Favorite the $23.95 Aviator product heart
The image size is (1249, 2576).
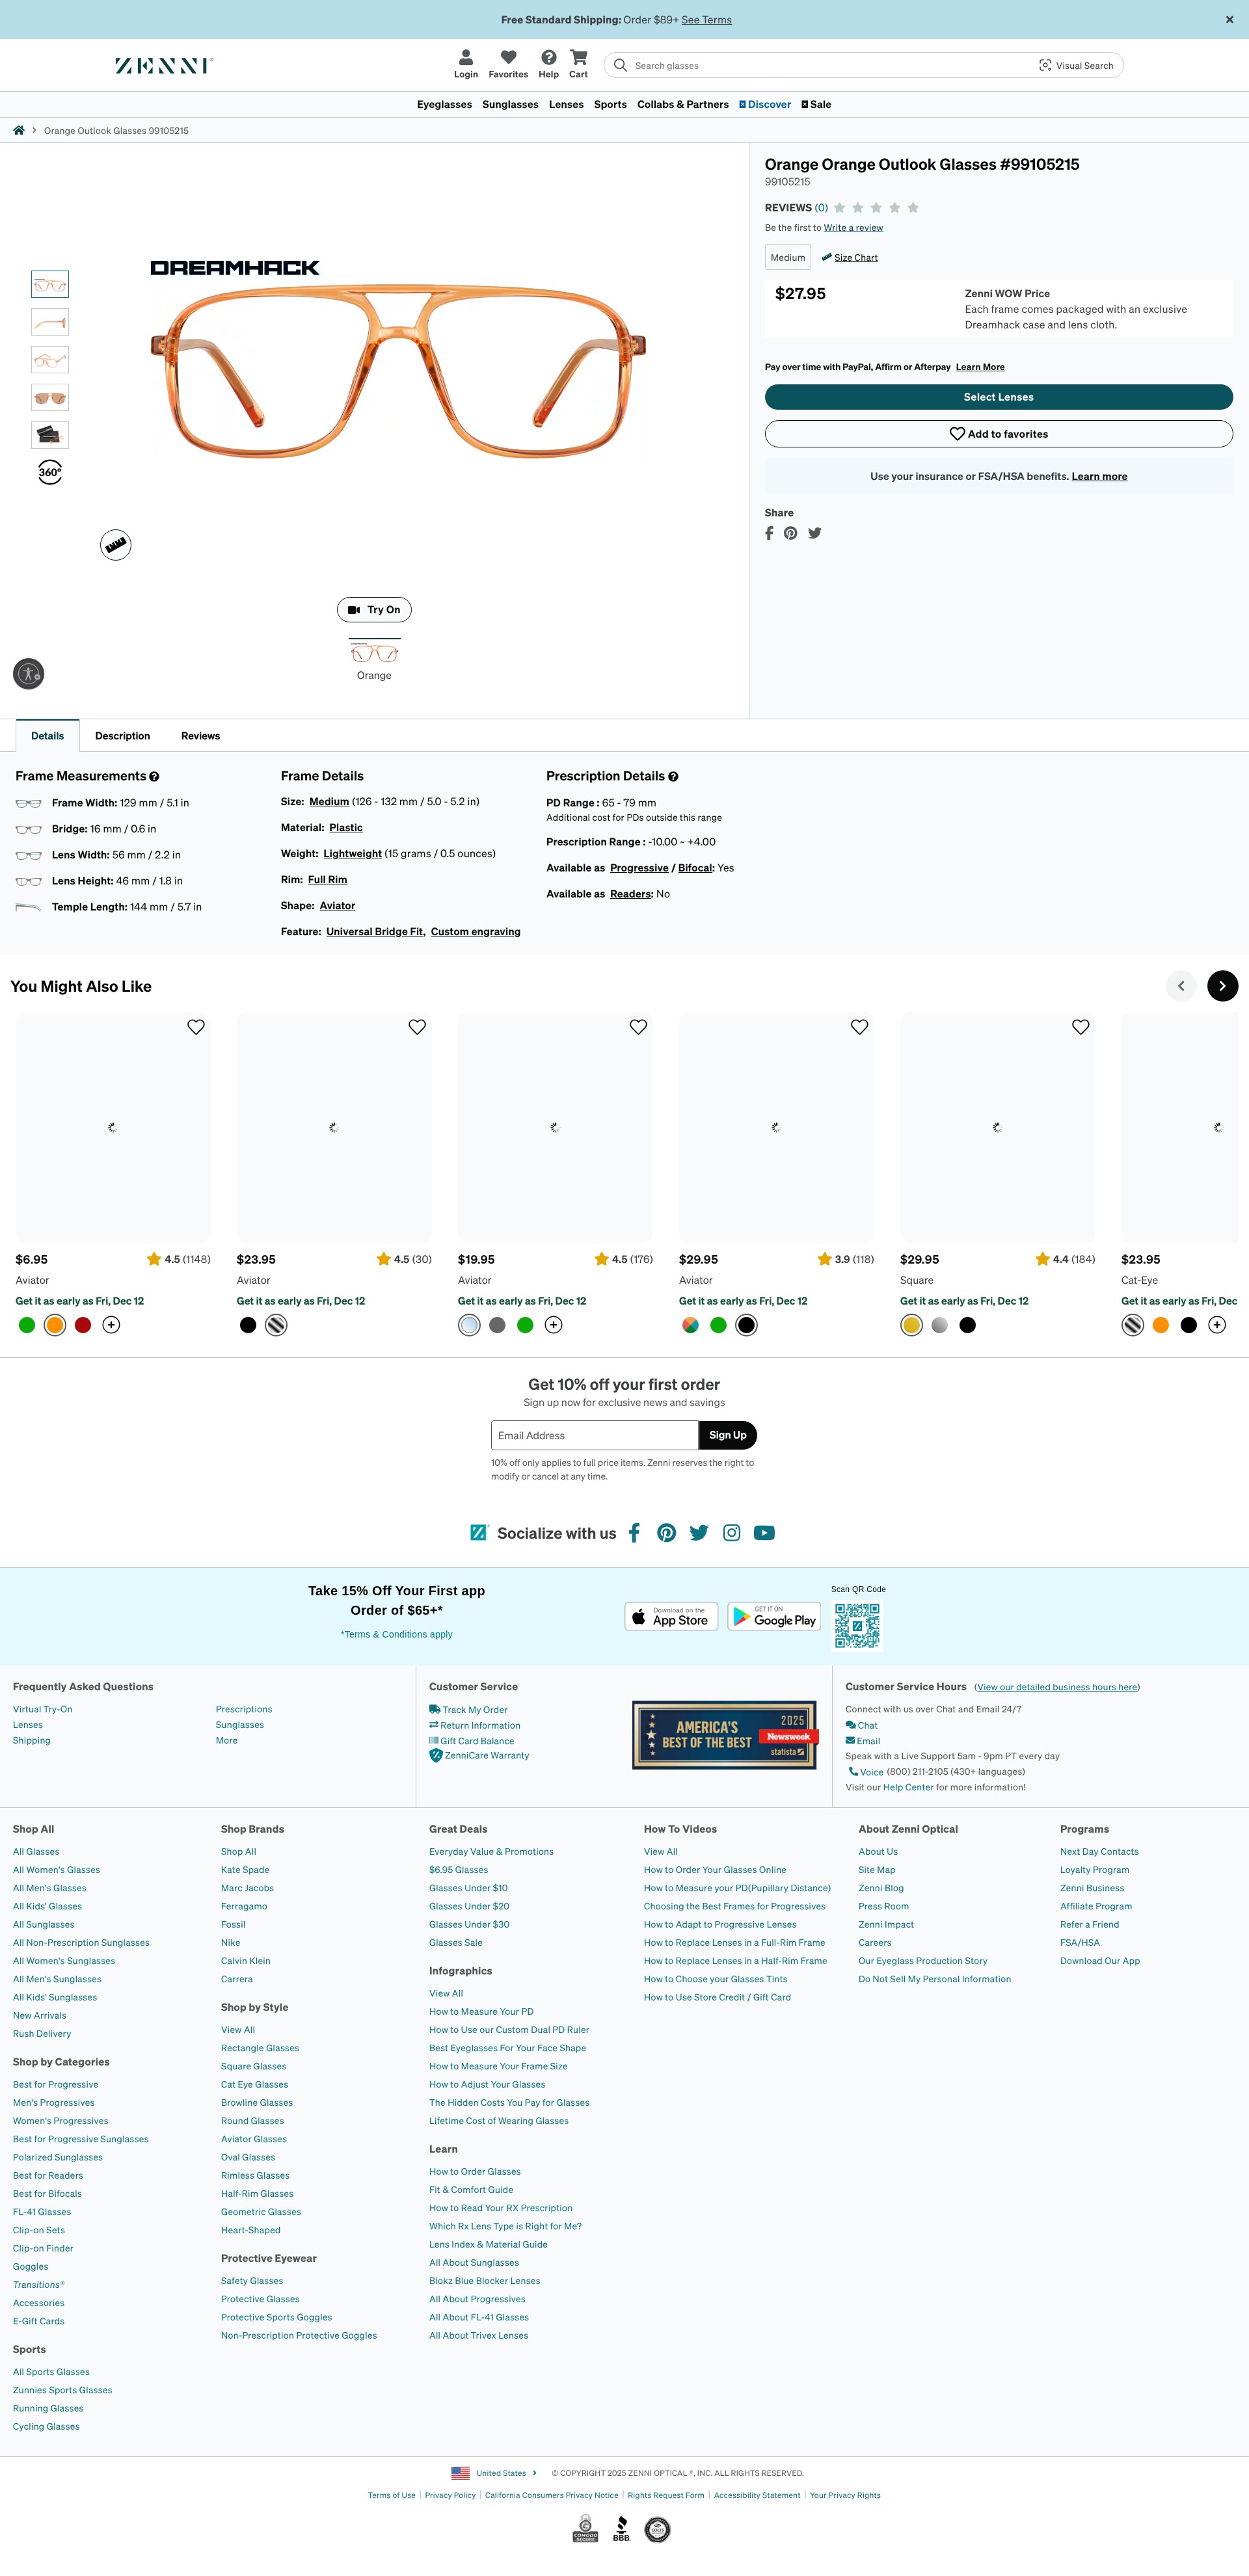[417, 1027]
